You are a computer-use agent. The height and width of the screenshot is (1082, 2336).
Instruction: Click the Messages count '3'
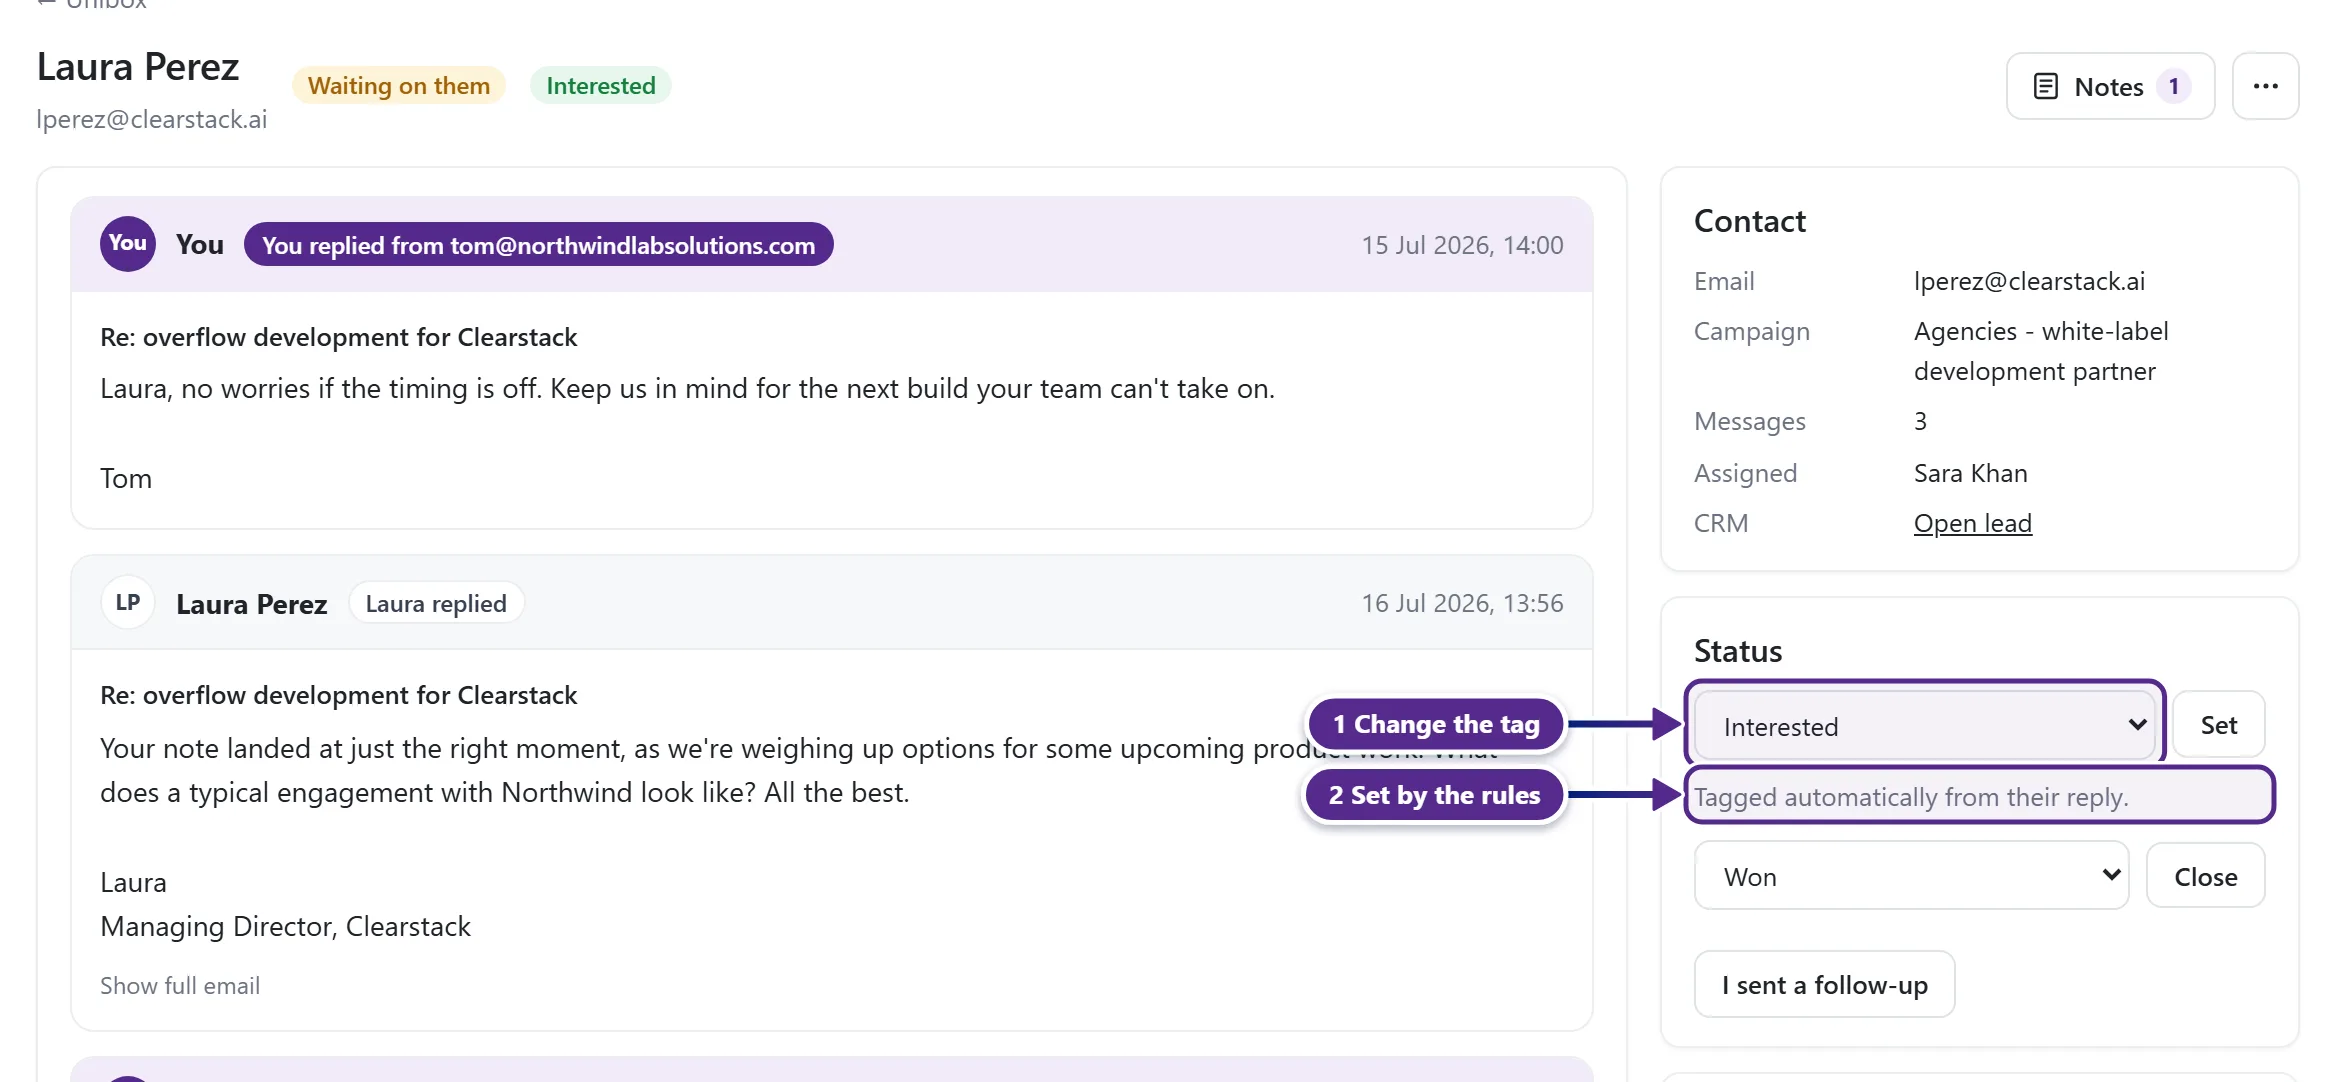click(1920, 421)
